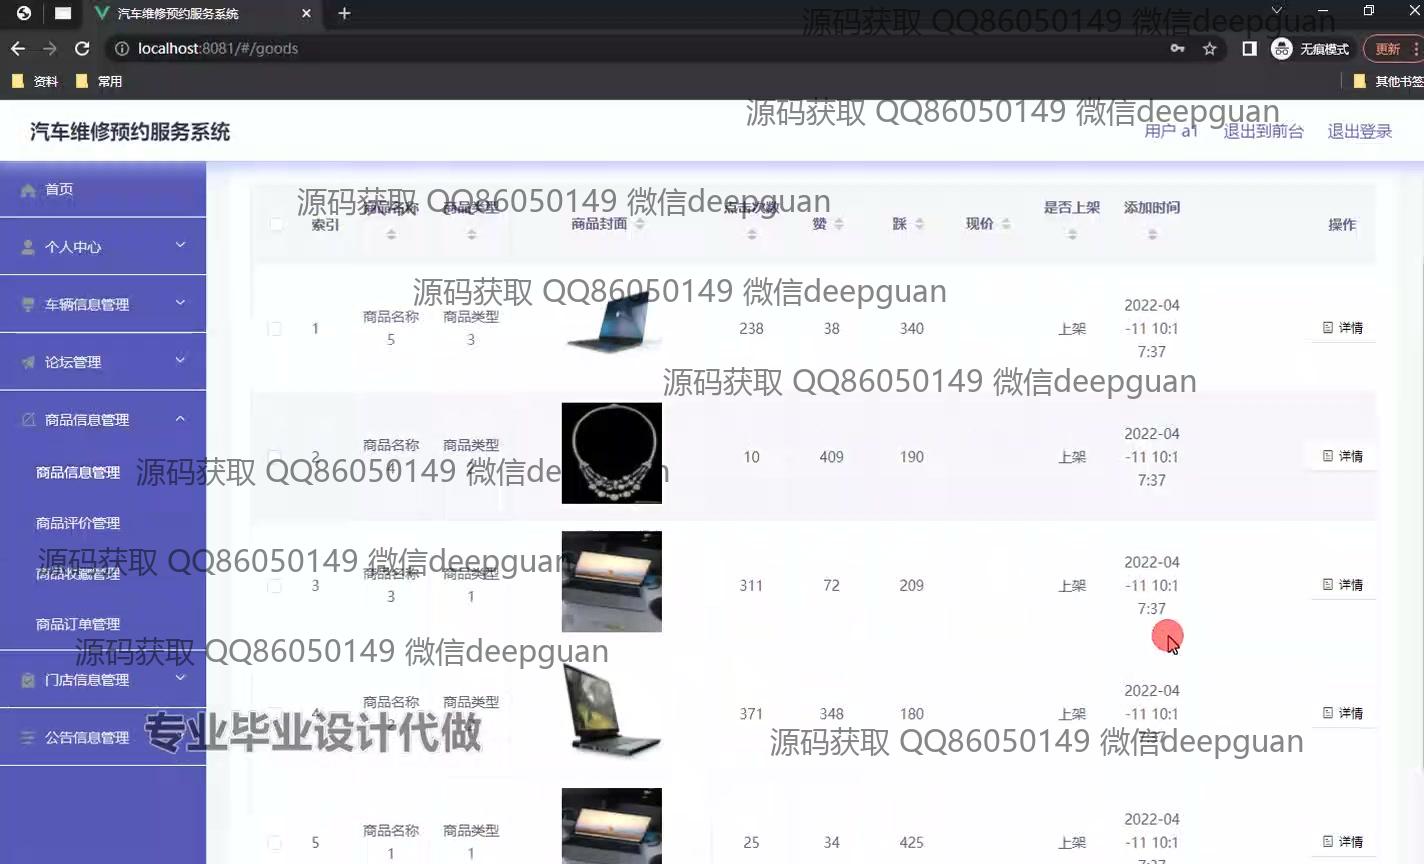Viewport: 1424px width, 864px height.
Task: Click the icon beside 车辆信息管理
Action: [28, 304]
